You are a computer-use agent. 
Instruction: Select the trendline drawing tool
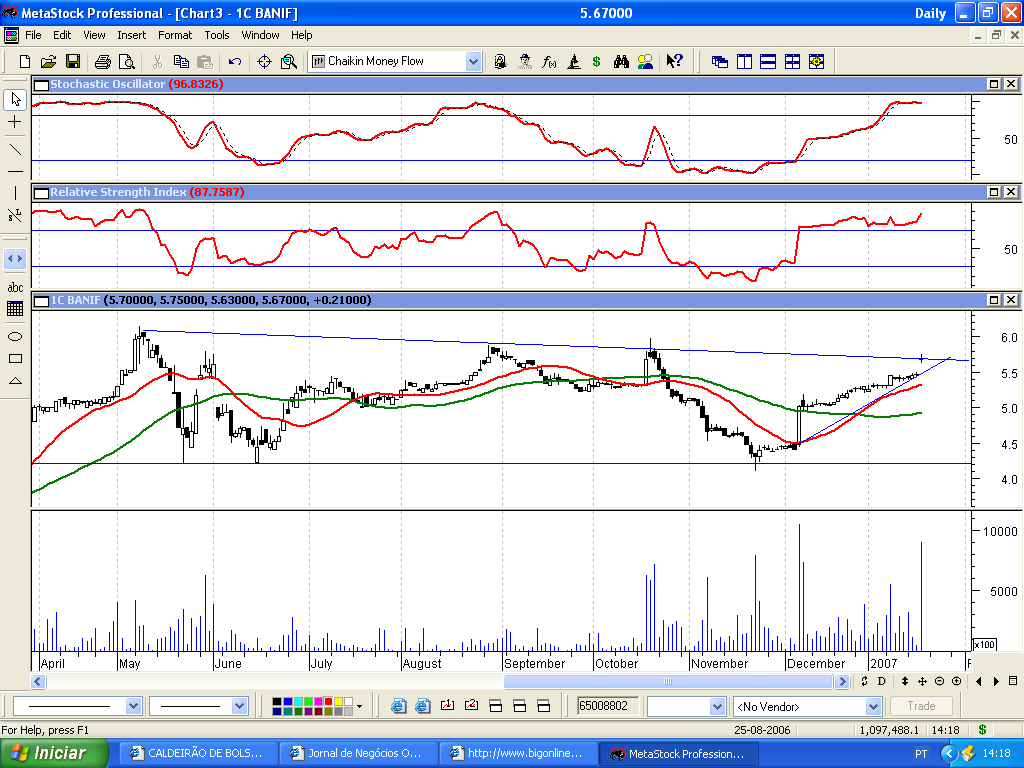pyautogui.click(x=15, y=149)
